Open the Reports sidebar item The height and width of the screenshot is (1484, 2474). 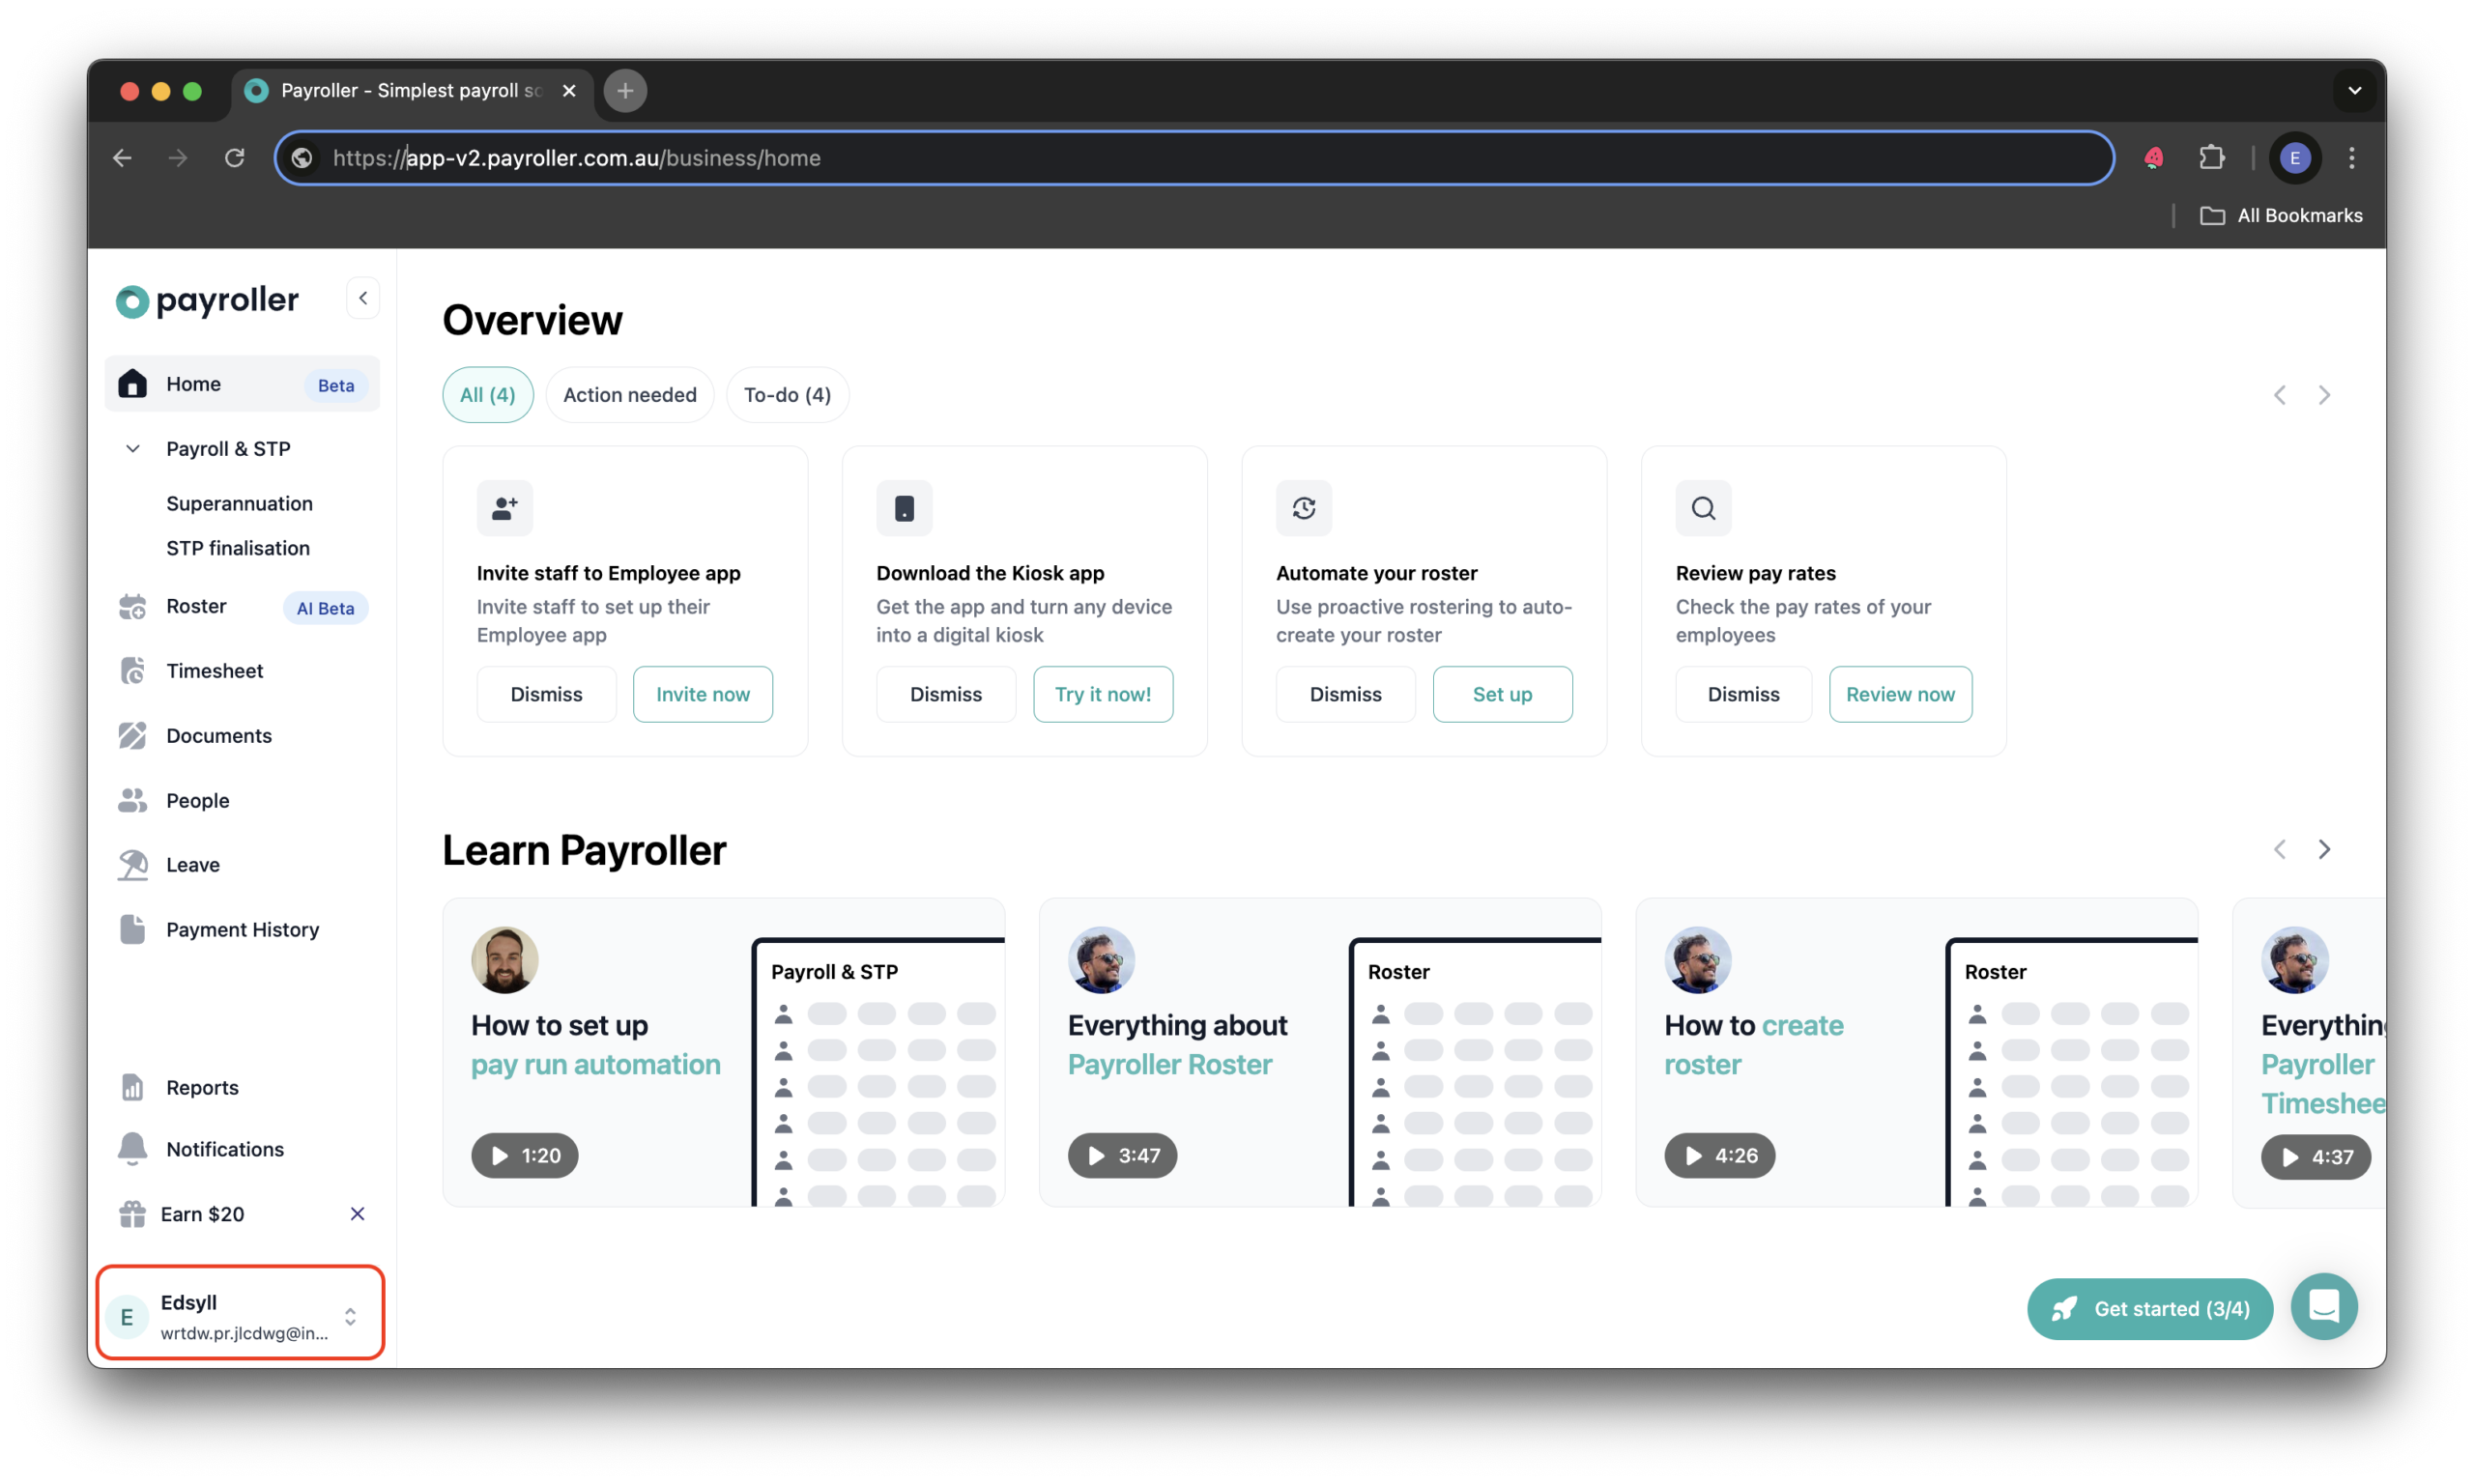tap(242, 1088)
